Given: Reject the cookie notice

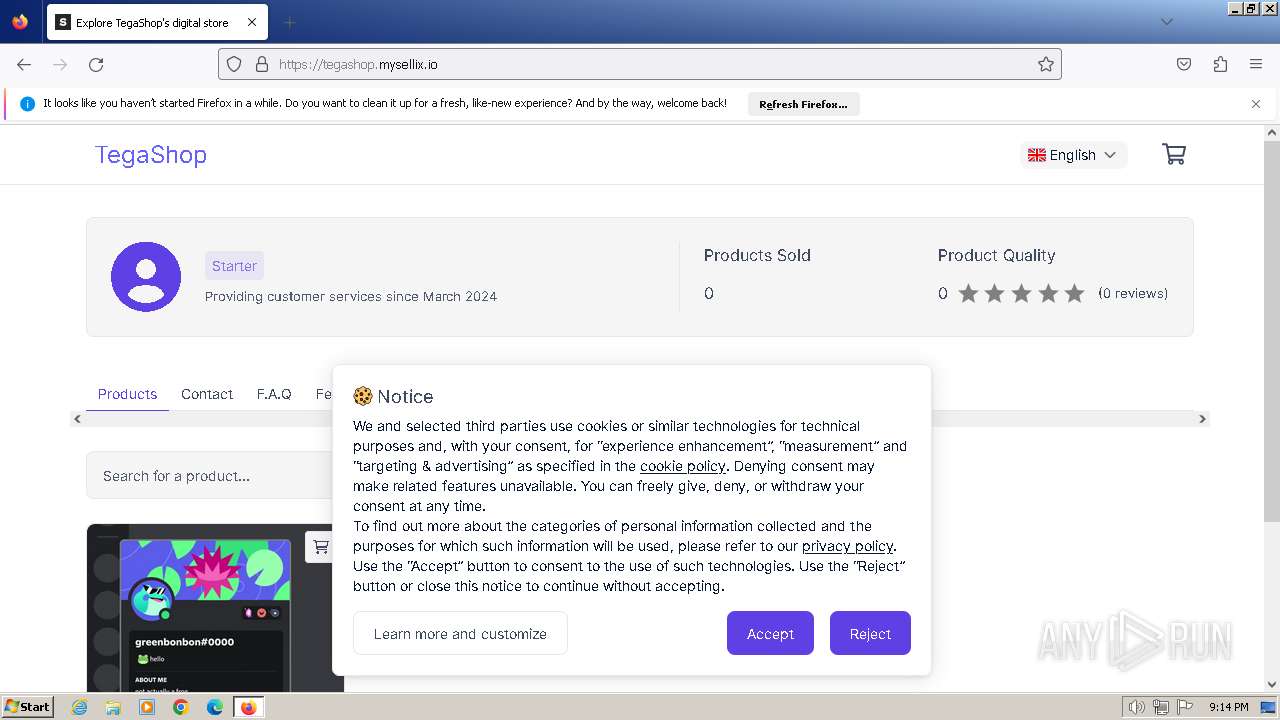Looking at the screenshot, I should pos(870,633).
